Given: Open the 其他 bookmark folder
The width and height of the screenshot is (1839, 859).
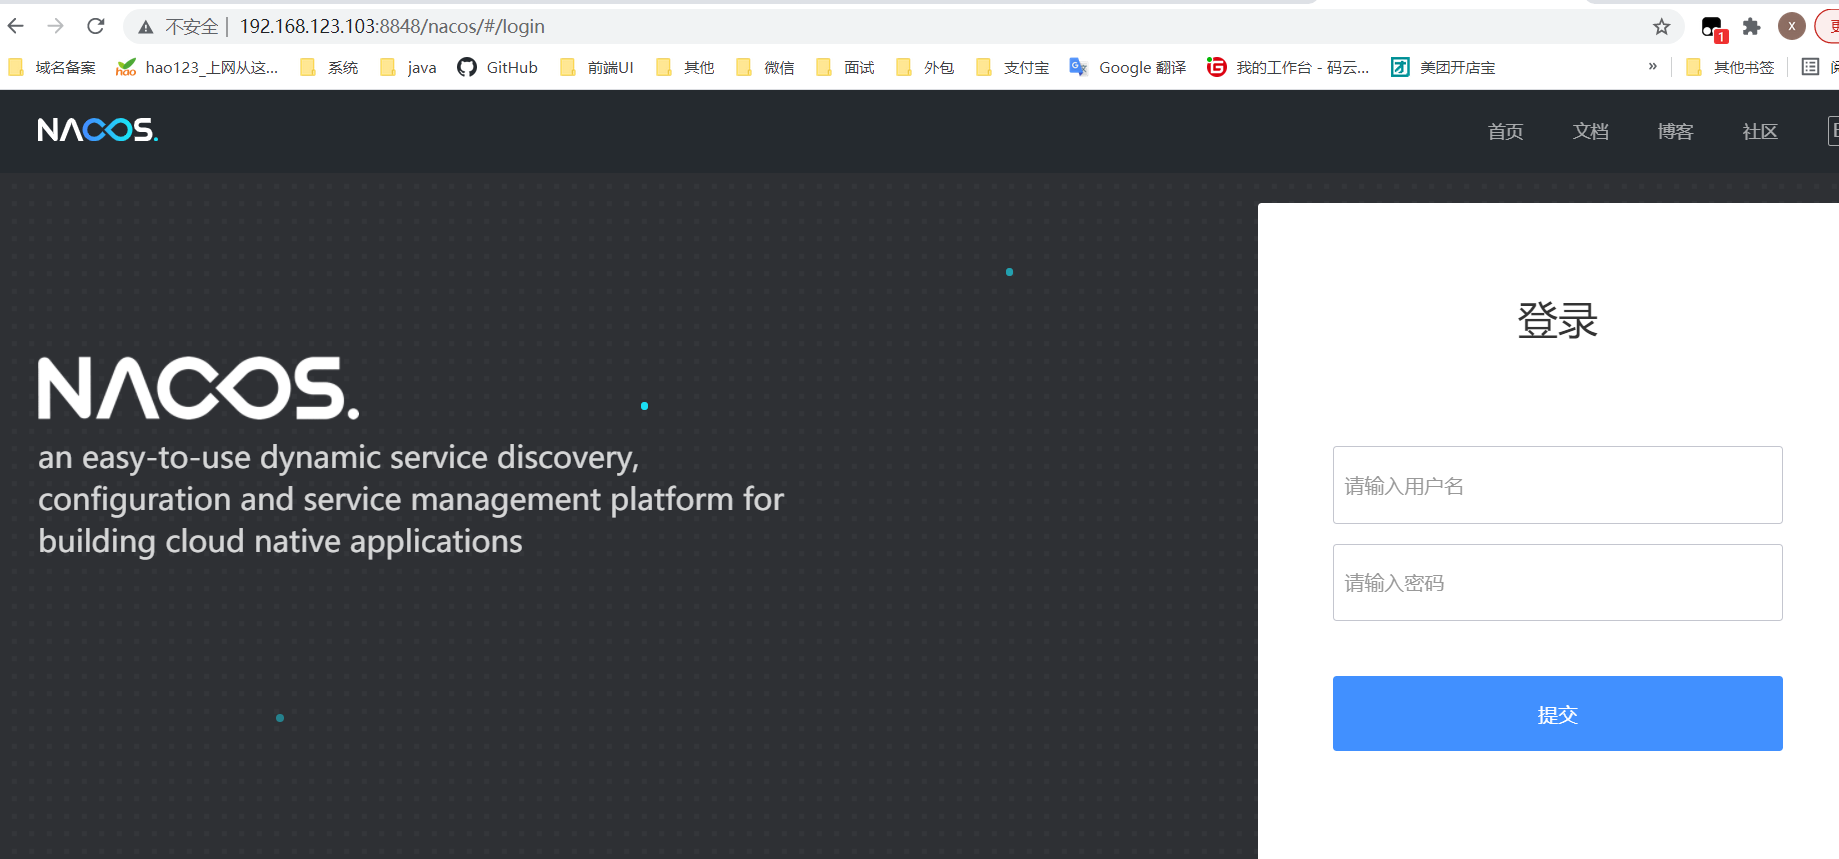Looking at the screenshot, I should pyautogui.click(x=685, y=67).
